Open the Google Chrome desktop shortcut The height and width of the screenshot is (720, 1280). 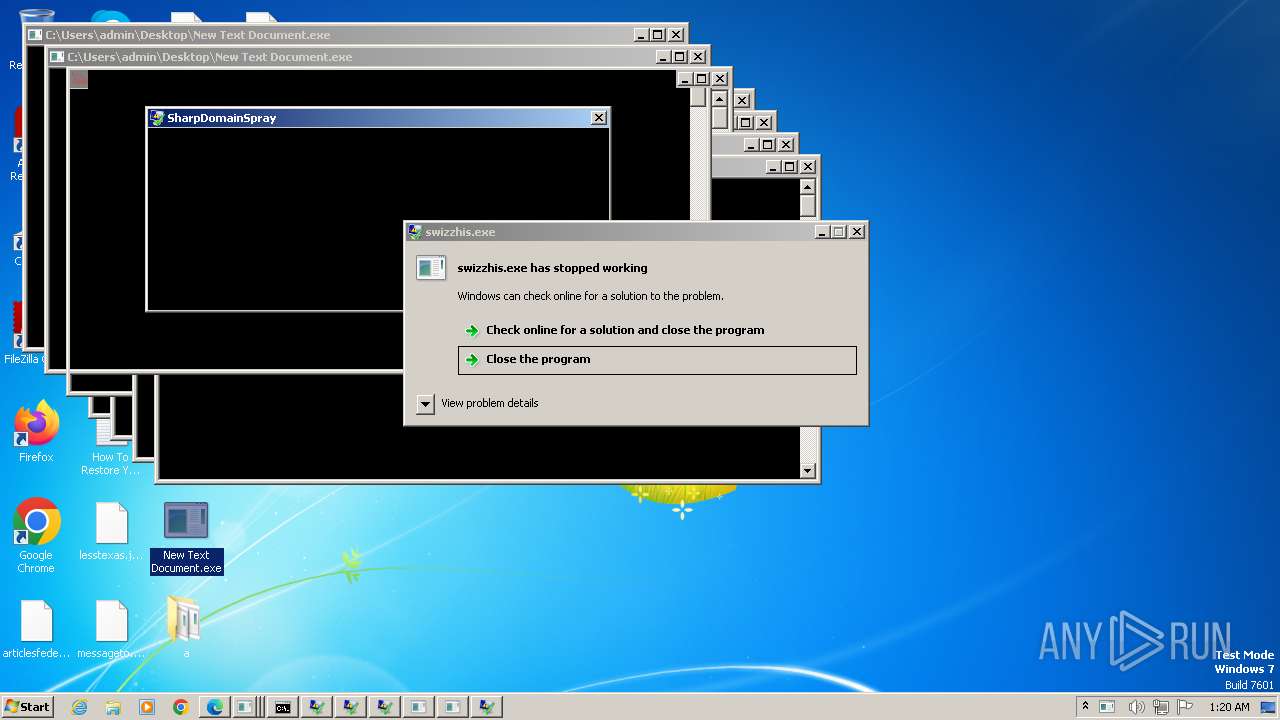pos(36,536)
